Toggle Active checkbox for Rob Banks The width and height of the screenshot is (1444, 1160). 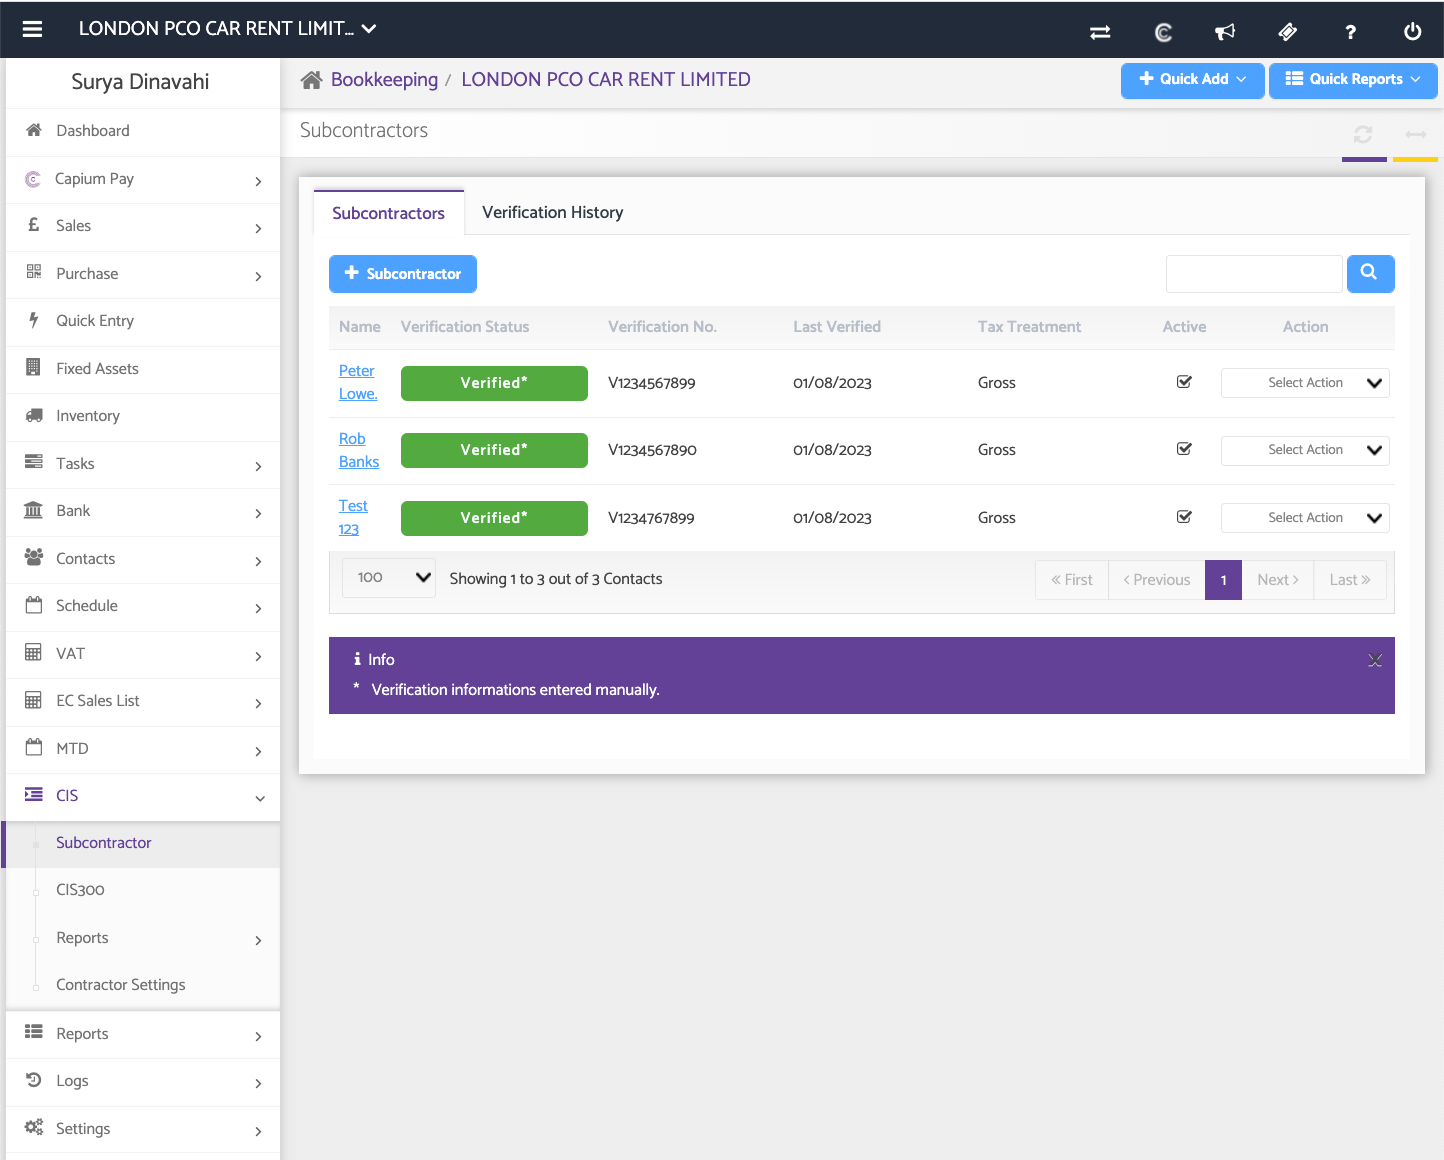(x=1184, y=449)
